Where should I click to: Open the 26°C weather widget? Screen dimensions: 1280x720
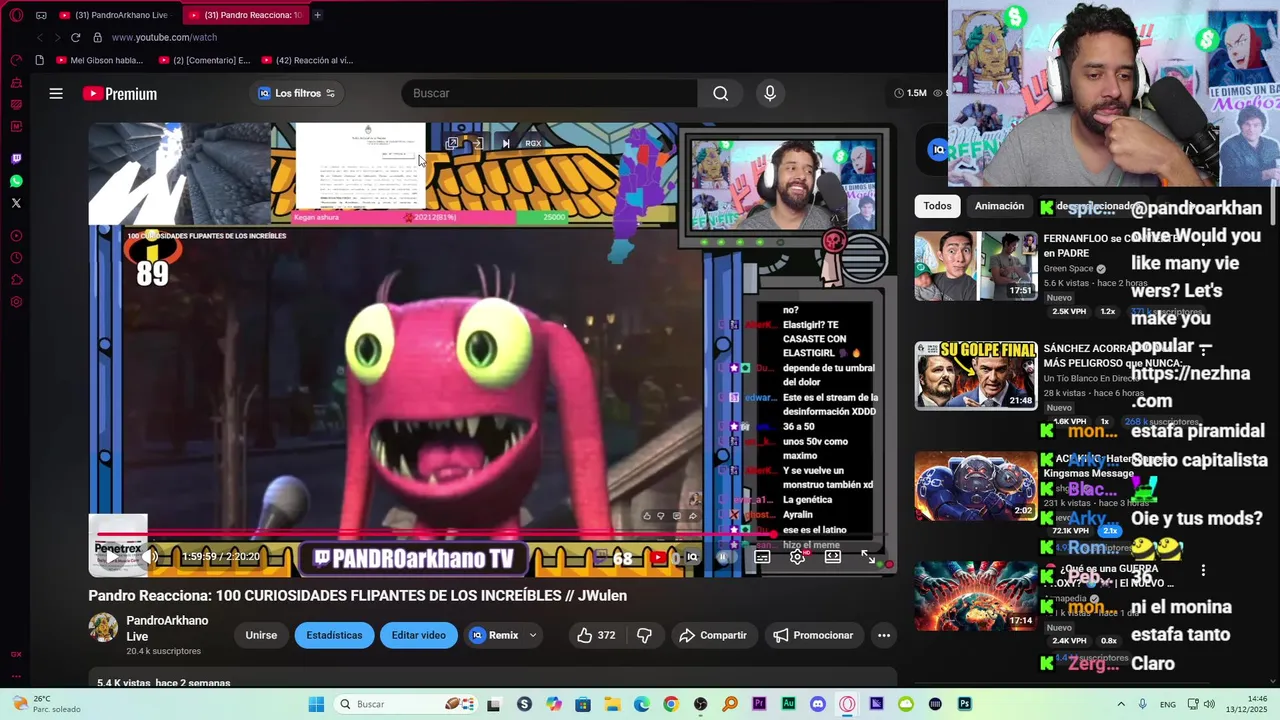click(45, 704)
